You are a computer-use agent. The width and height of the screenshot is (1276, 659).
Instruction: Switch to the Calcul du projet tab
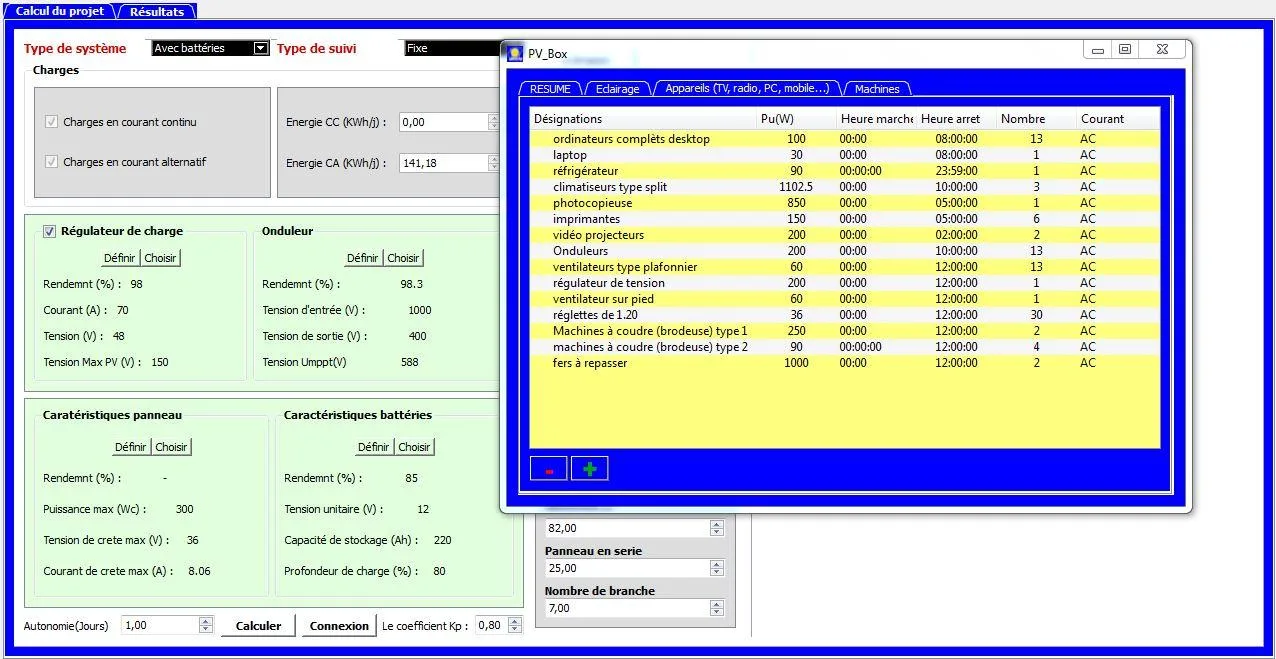(60, 11)
